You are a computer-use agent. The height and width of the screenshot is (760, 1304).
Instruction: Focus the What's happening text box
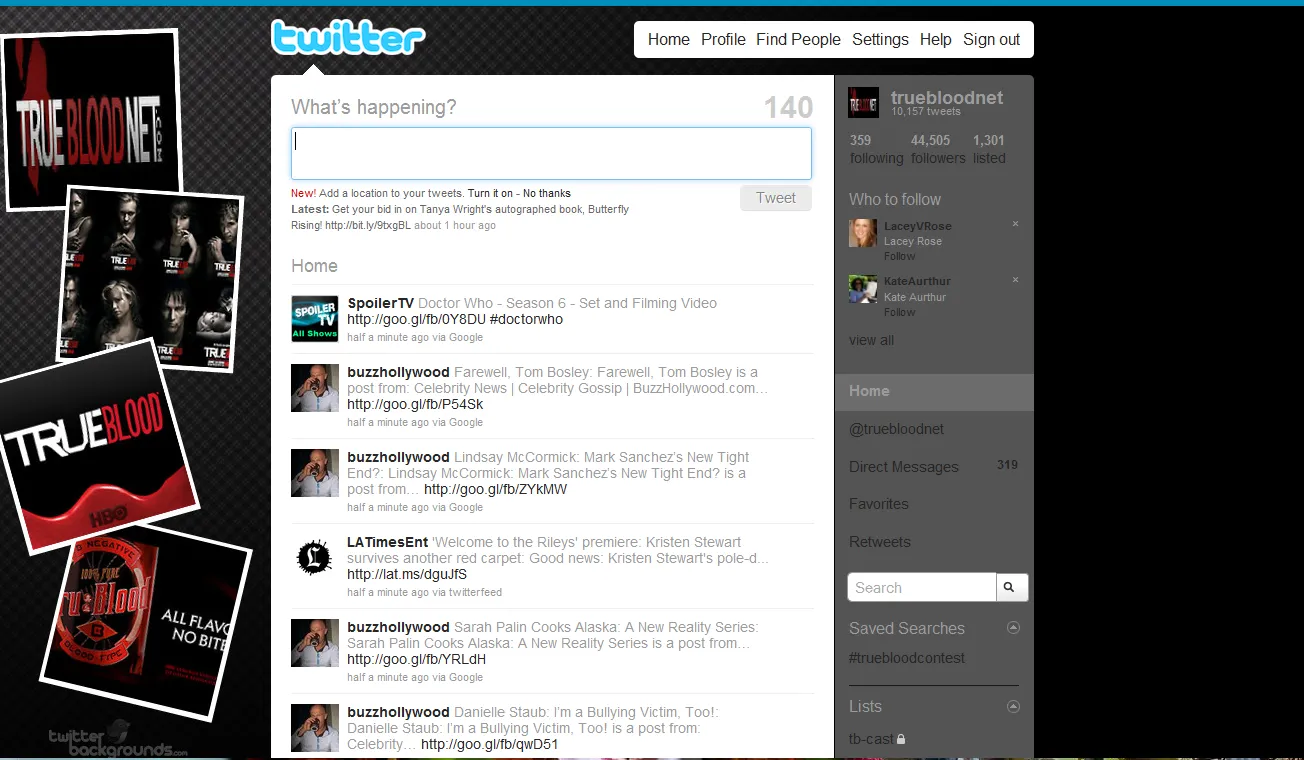(x=551, y=153)
